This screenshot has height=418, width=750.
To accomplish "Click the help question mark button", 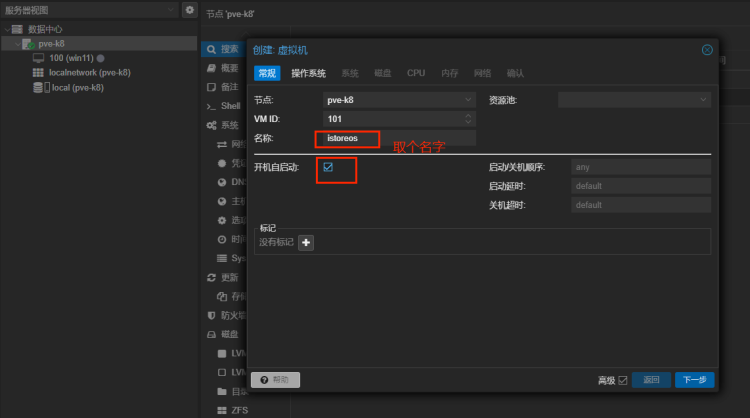I will (276, 380).
